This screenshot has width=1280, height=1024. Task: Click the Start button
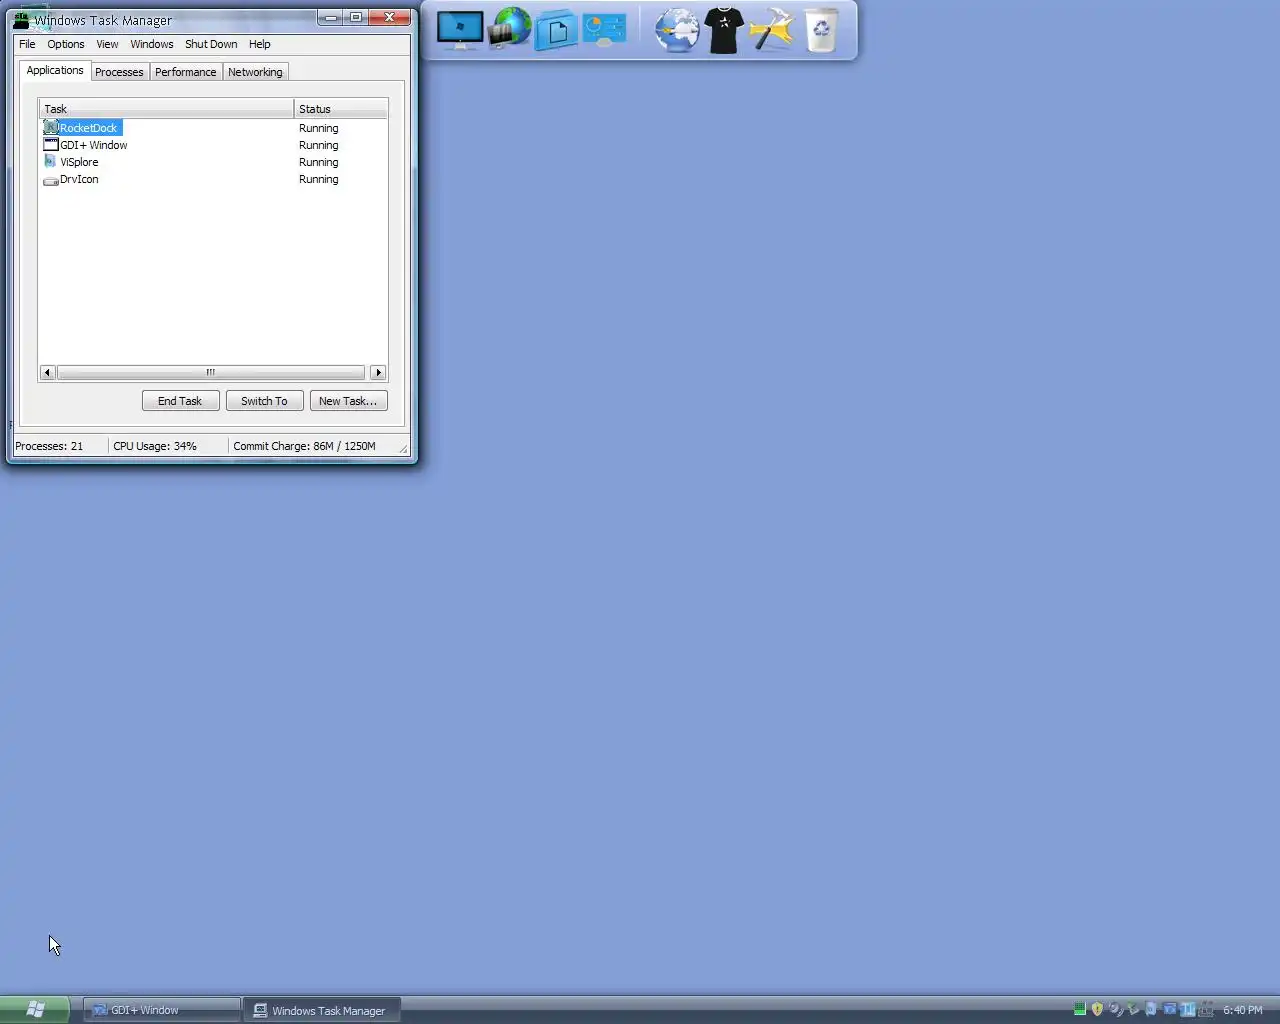click(x=35, y=1009)
